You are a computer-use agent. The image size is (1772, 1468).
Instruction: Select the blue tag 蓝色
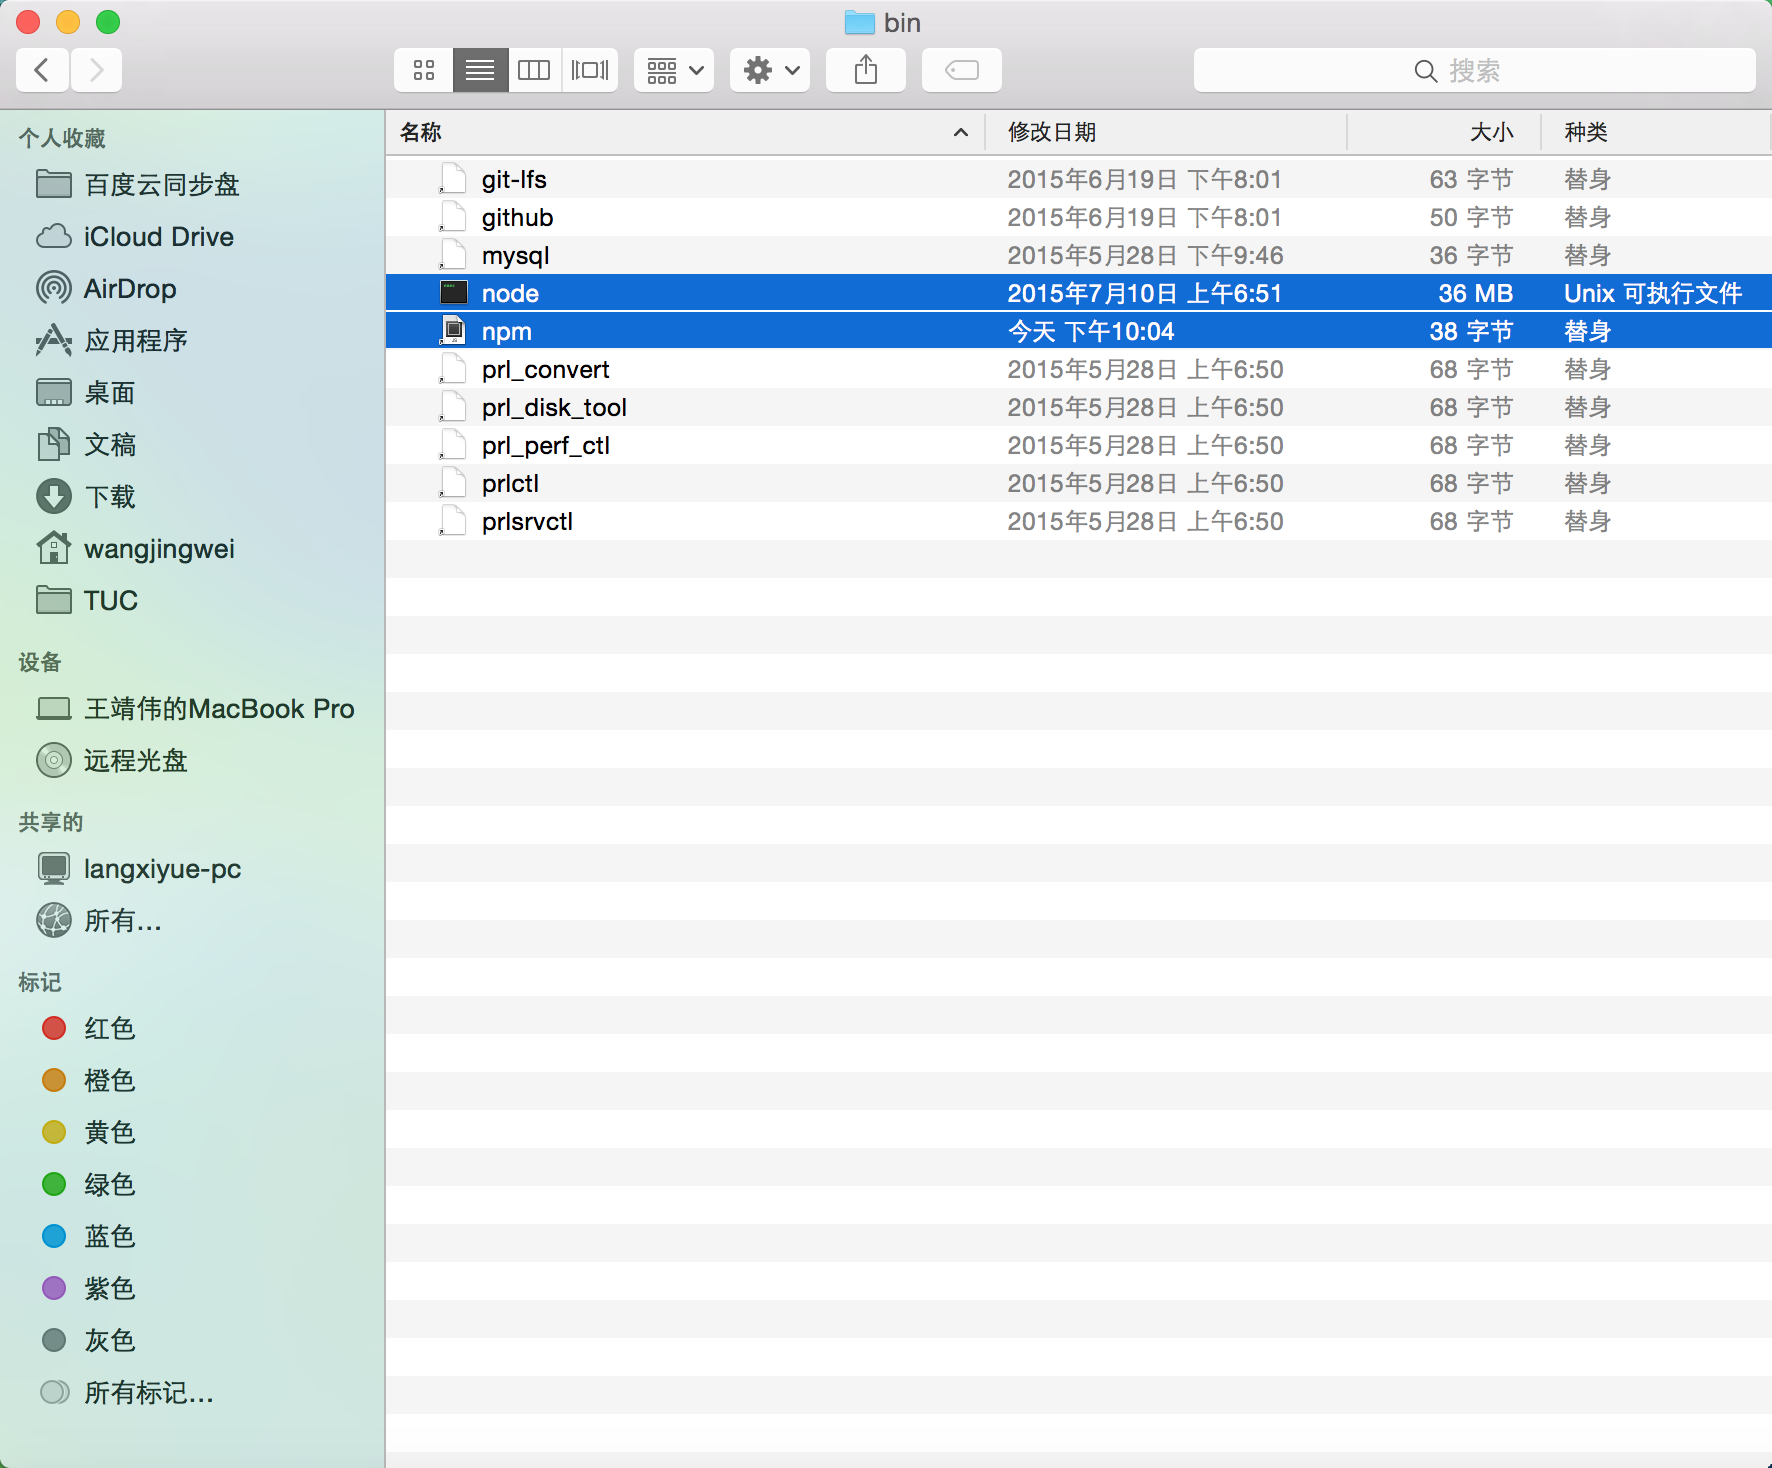[x=108, y=1237]
